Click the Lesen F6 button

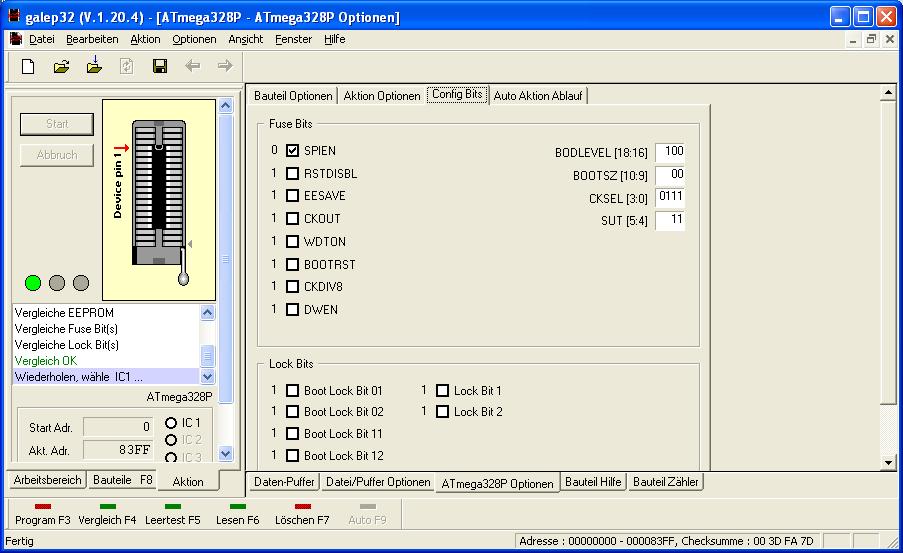[x=238, y=514]
